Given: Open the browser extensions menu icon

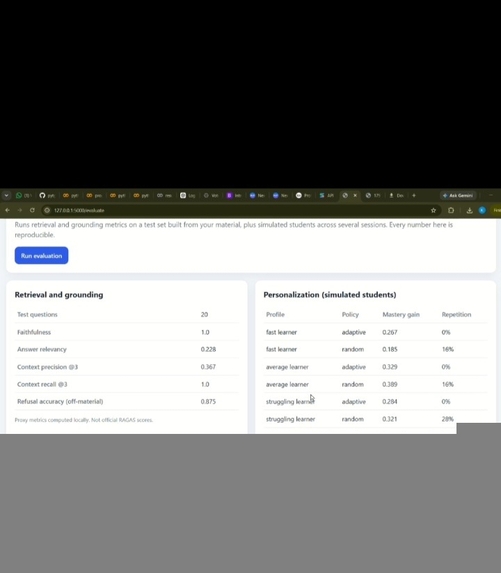Looking at the screenshot, I should [451, 210].
